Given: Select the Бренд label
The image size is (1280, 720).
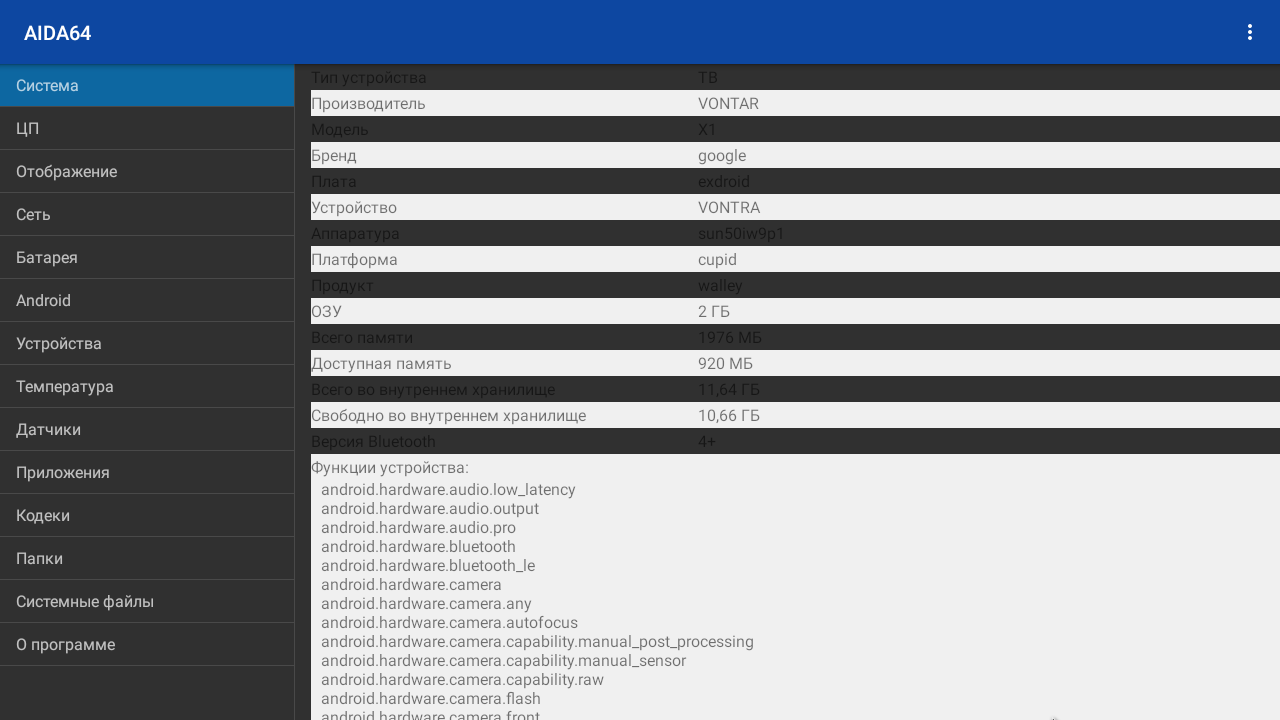Looking at the screenshot, I should (334, 156).
